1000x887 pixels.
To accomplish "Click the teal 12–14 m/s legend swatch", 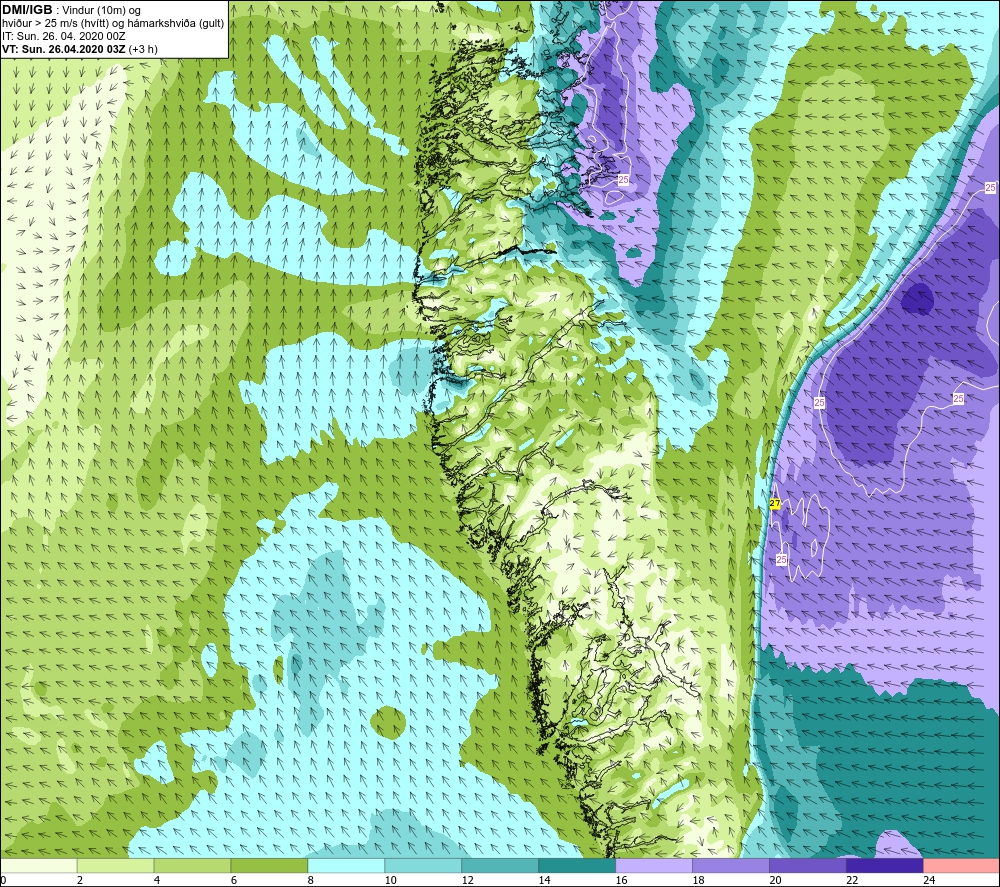I will coord(500,866).
